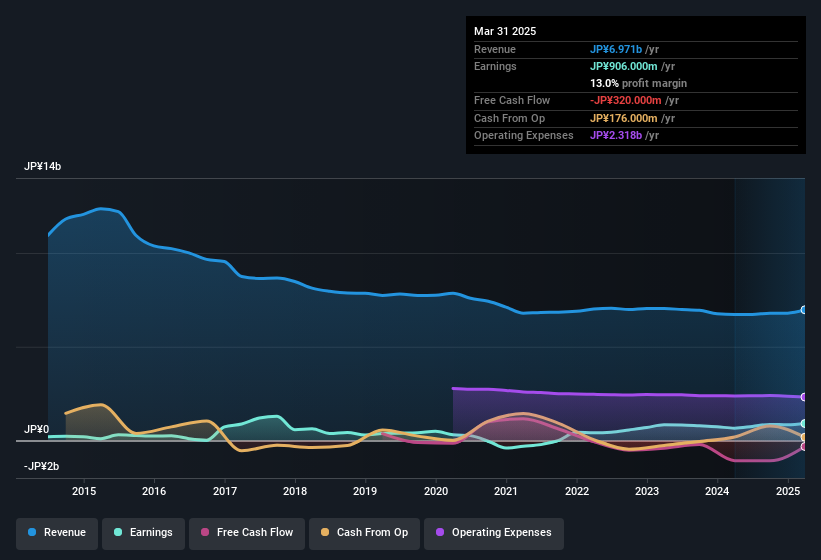
Task: Click the Revenue label in the tooltip
Action: tap(495, 49)
